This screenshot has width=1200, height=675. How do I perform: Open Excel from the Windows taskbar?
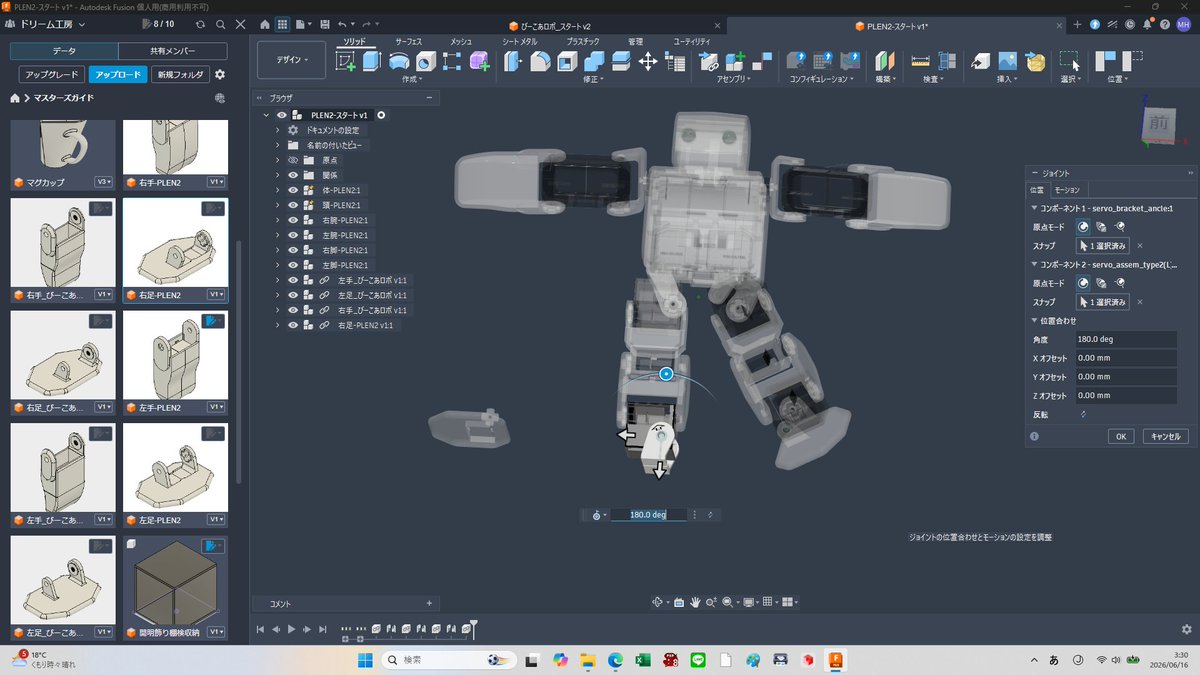point(643,660)
